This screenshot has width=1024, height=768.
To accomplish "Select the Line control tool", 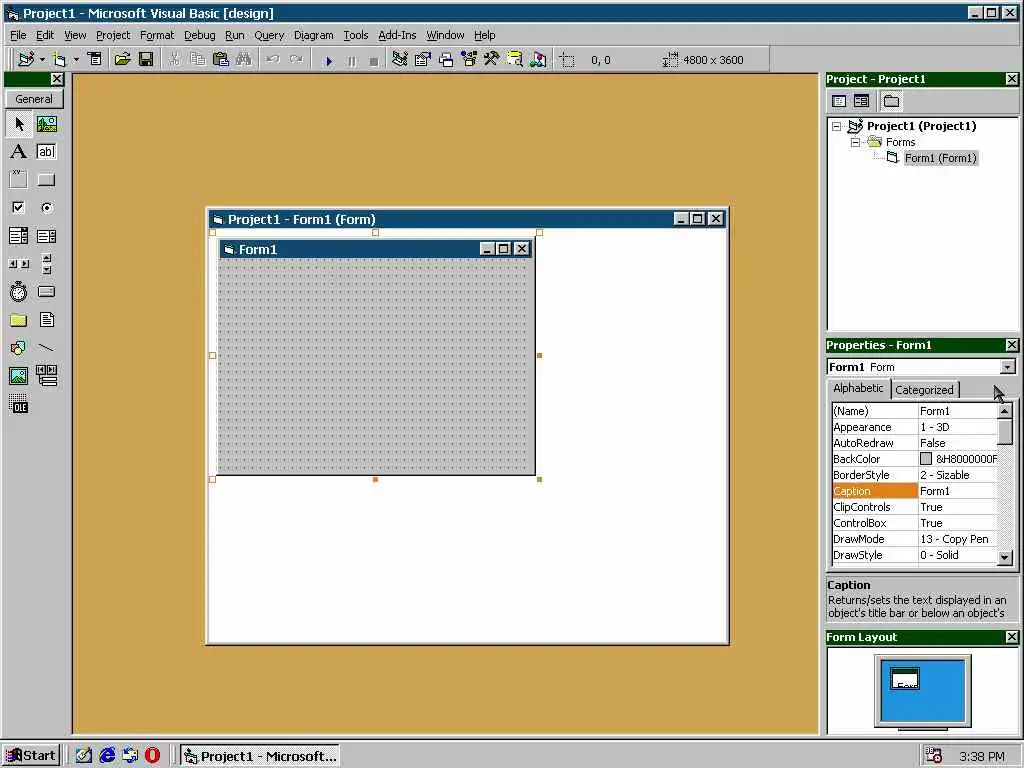I will tap(46, 348).
